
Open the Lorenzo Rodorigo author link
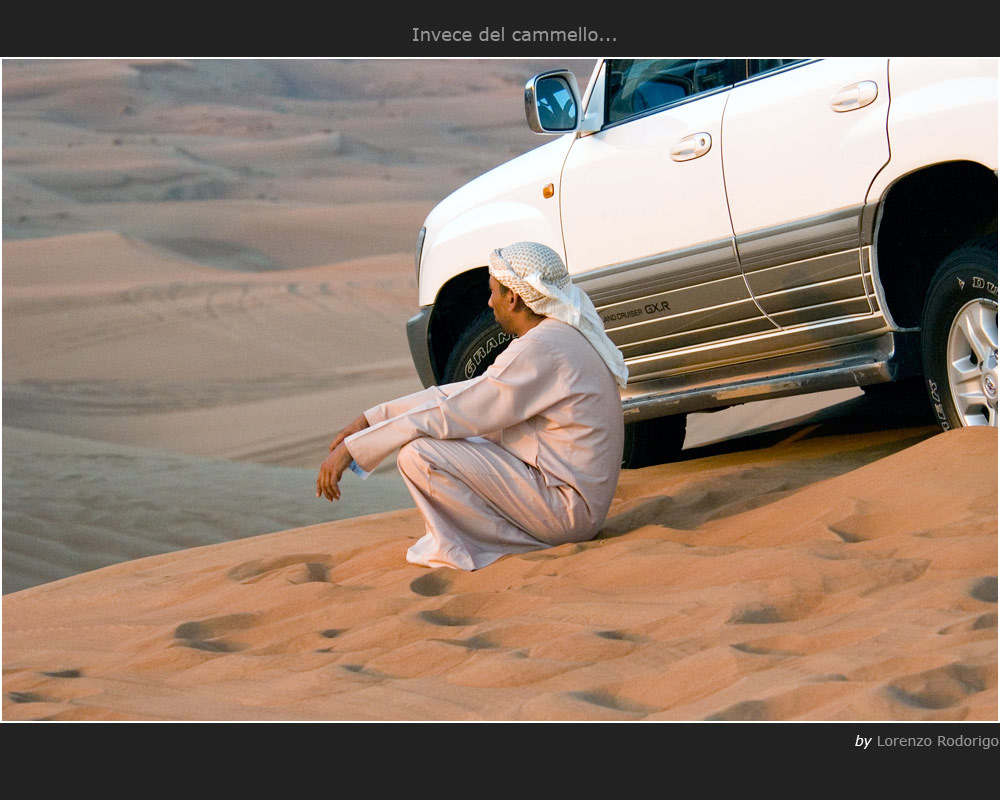937,741
